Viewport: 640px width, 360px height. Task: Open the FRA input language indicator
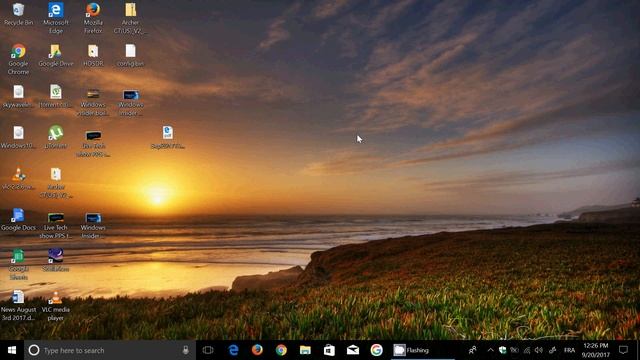569,350
